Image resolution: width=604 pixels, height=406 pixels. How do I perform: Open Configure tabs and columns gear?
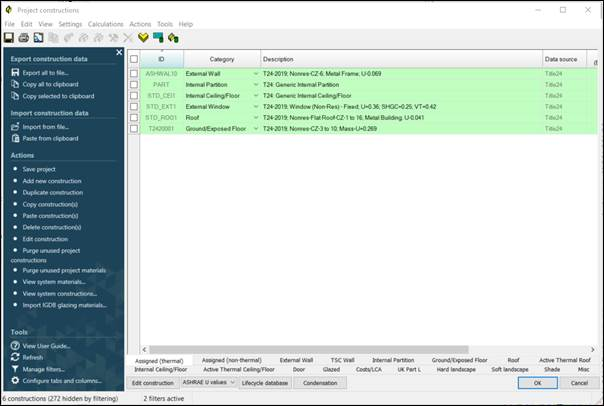tap(15, 381)
